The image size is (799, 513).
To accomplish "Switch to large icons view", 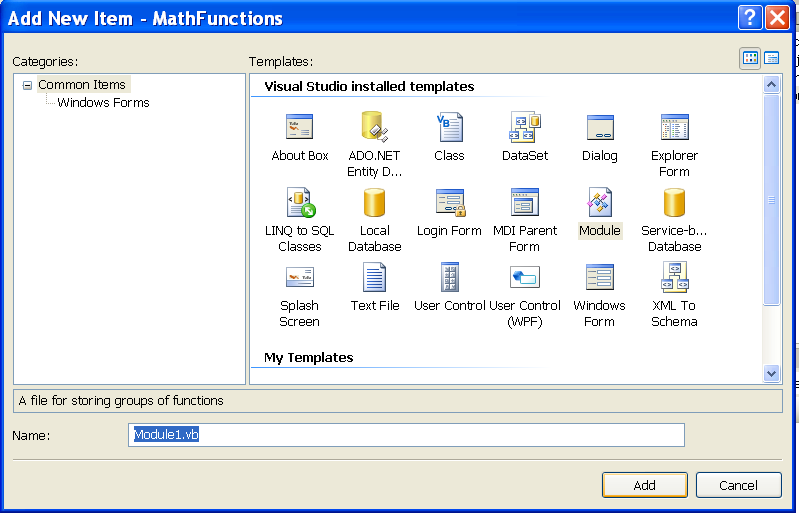I will point(750,59).
